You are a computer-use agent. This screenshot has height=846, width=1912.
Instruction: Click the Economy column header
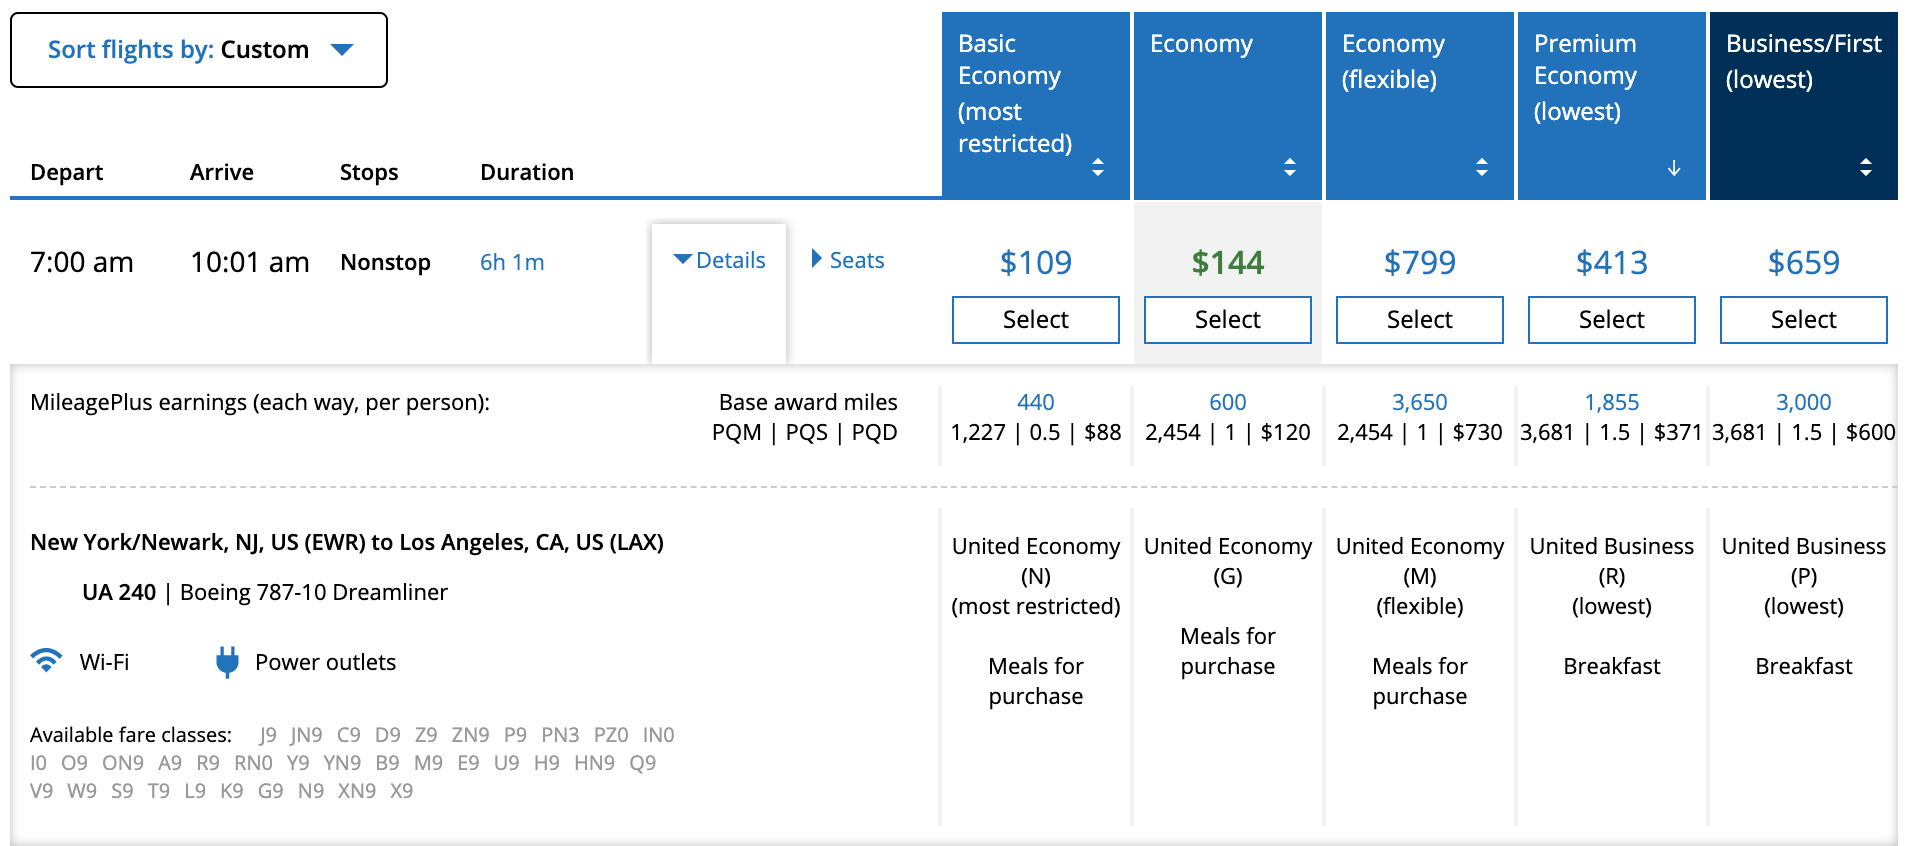pos(1228,105)
